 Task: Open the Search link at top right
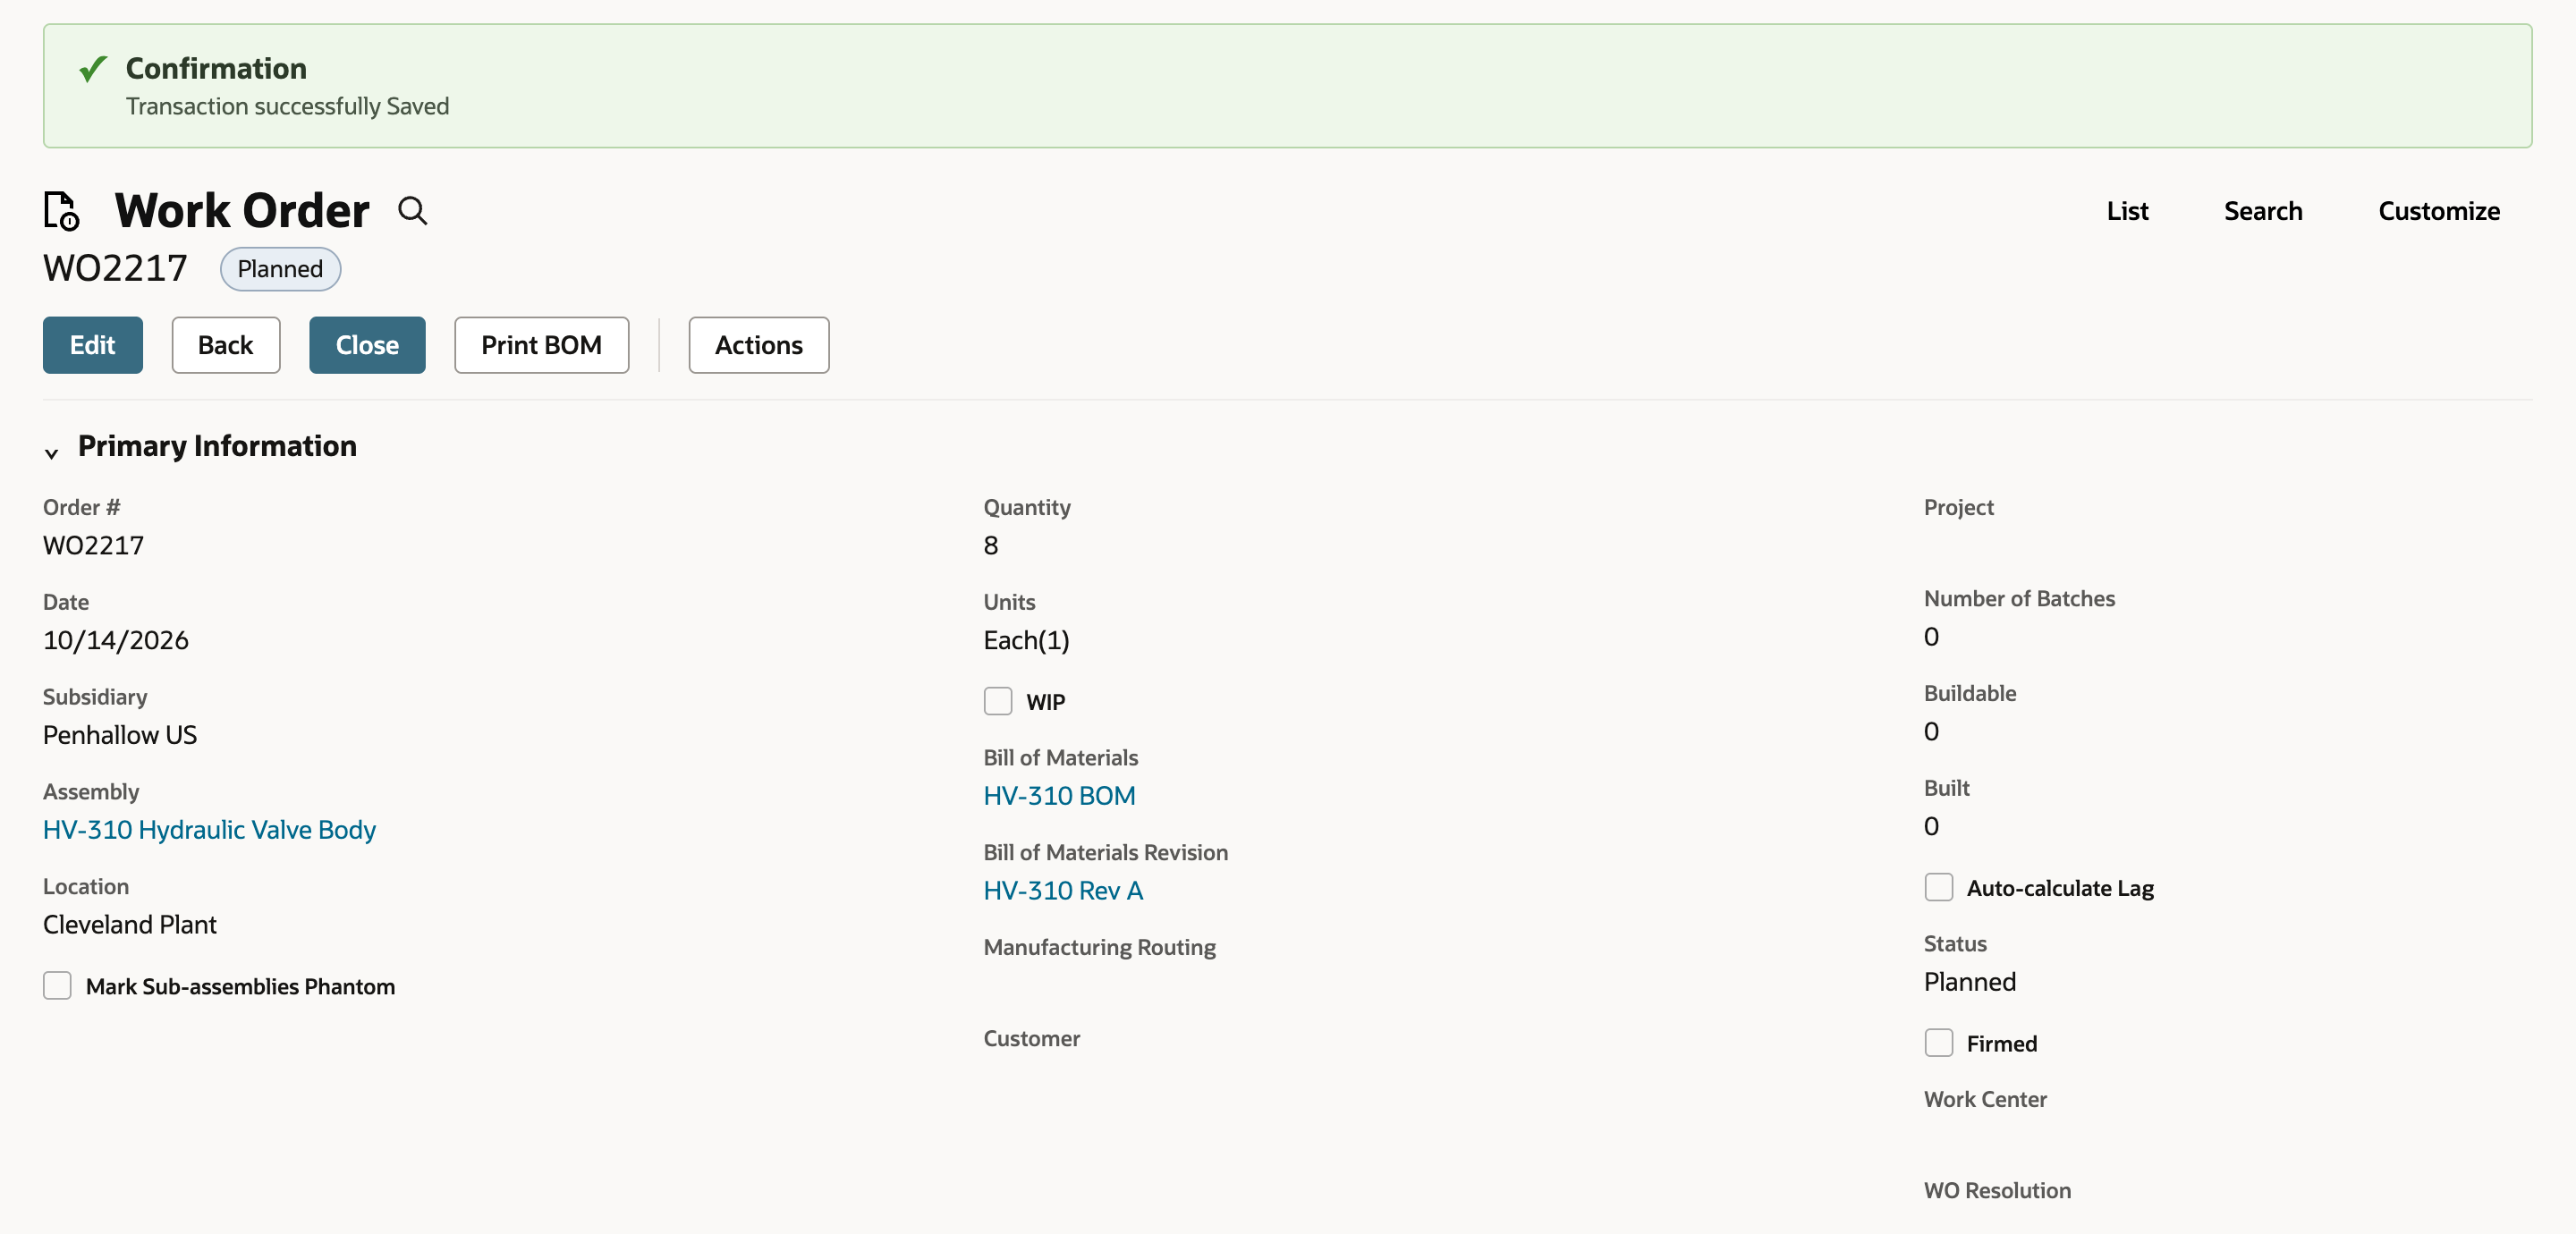coord(2262,211)
